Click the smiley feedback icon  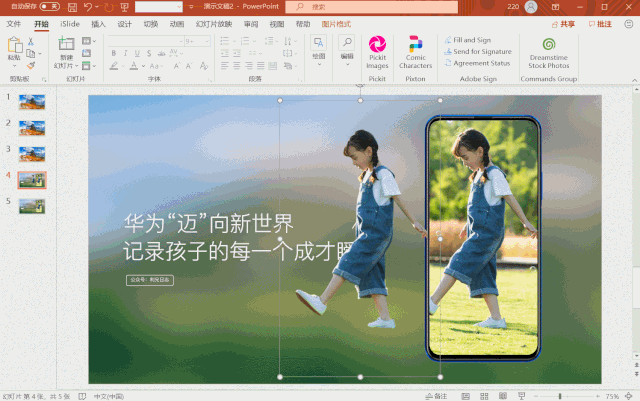point(629,24)
